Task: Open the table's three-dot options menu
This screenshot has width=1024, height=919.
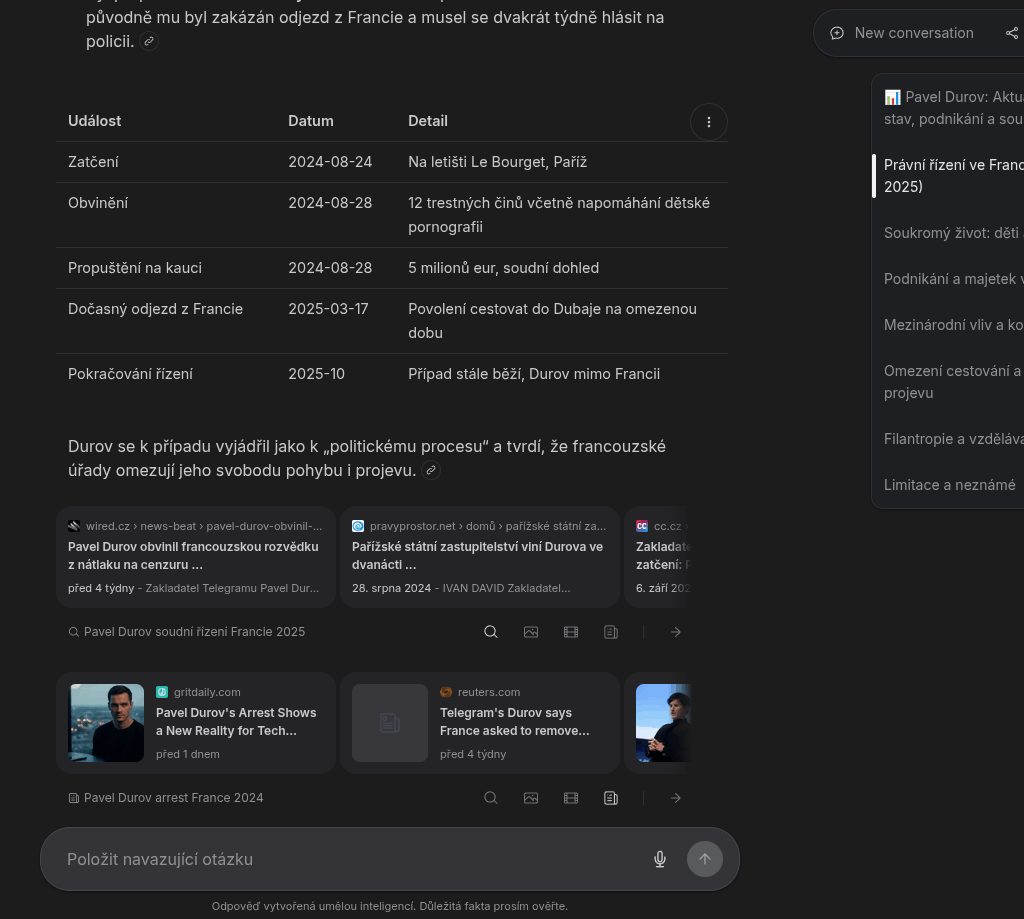Action: tap(709, 122)
